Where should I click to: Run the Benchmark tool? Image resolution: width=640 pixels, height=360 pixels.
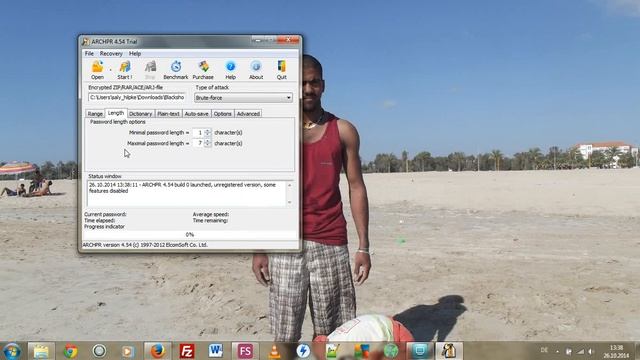[x=176, y=70]
